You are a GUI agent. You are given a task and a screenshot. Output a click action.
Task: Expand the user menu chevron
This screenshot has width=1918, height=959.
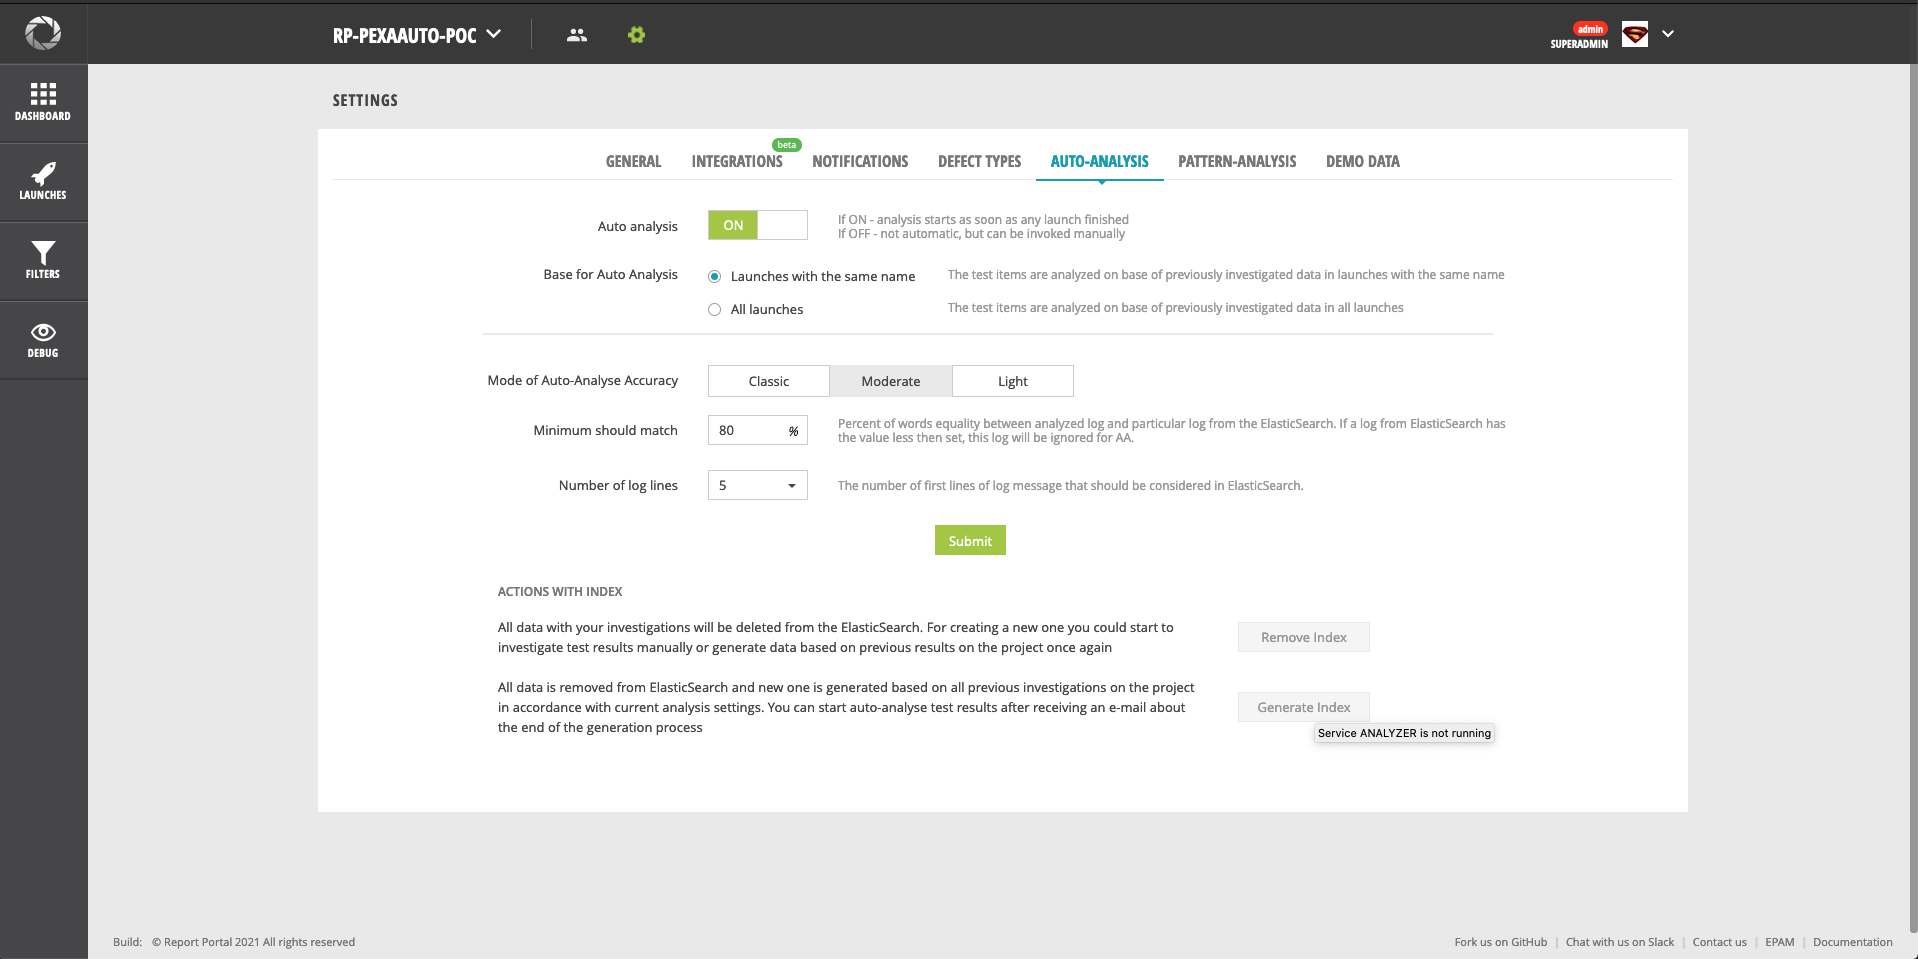(1668, 34)
